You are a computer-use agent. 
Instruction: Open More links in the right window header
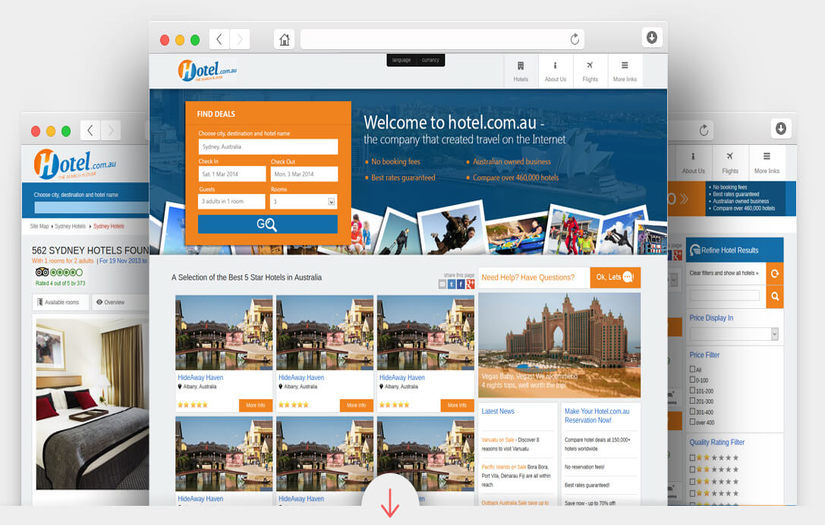point(767,163)
